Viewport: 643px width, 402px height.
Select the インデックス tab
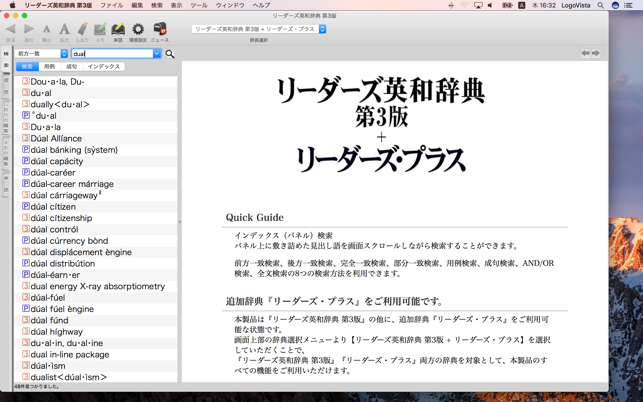[103, 67]
